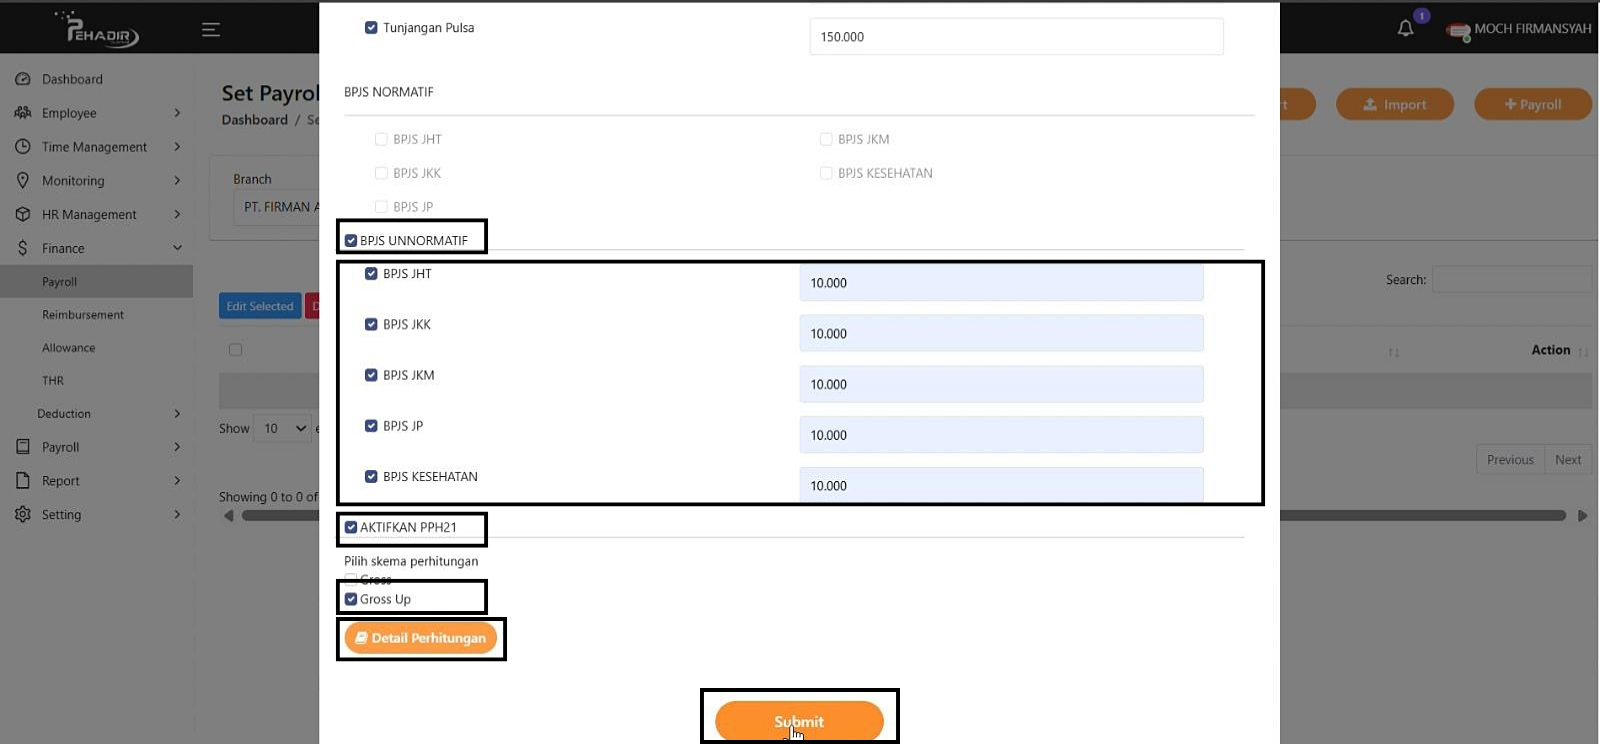Screen dimensions: 1600x744
Task: Click the Monitoring location pin icon
Action: tap(23, 181)
